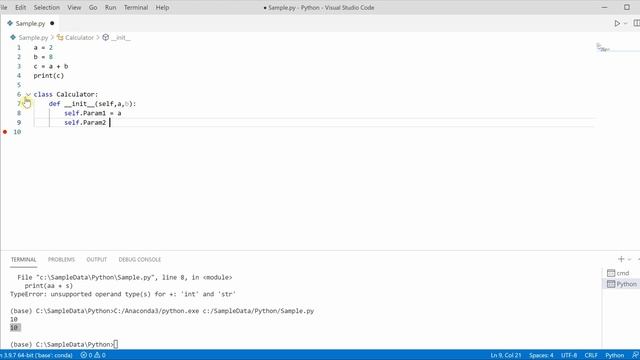Screen dimensions: 640x360
Task: Change line ending via CRLF status item
Action: coord(591,355)
